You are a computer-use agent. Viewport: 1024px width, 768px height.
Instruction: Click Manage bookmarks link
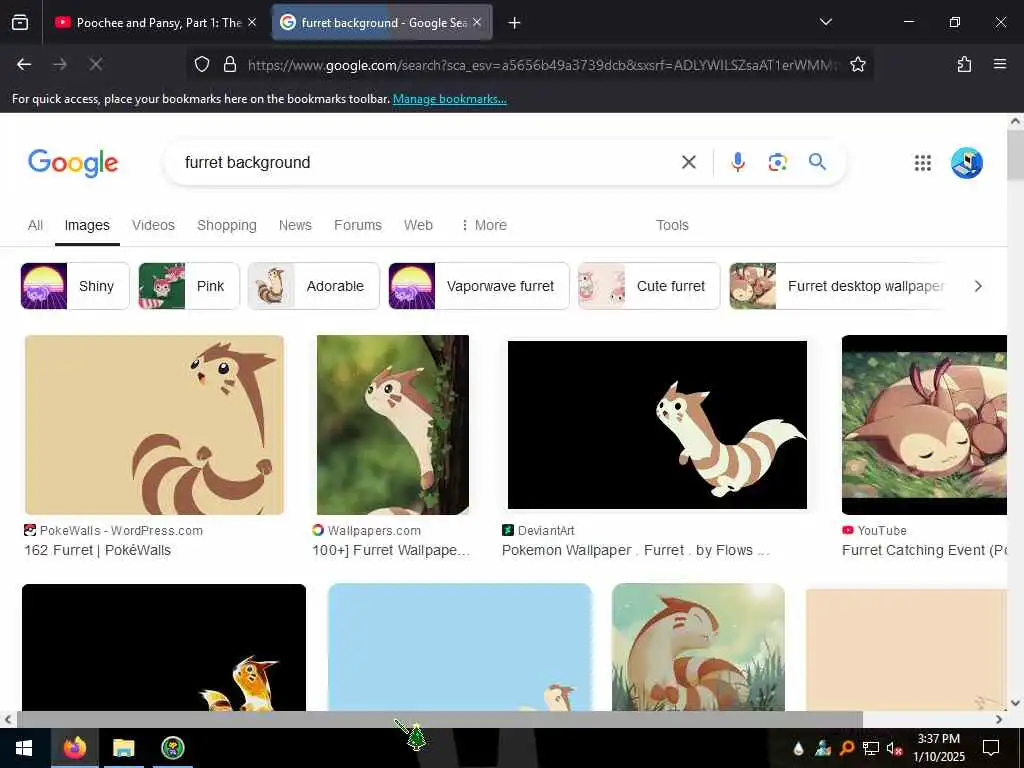pyautogui.click(x=449, y=99)
